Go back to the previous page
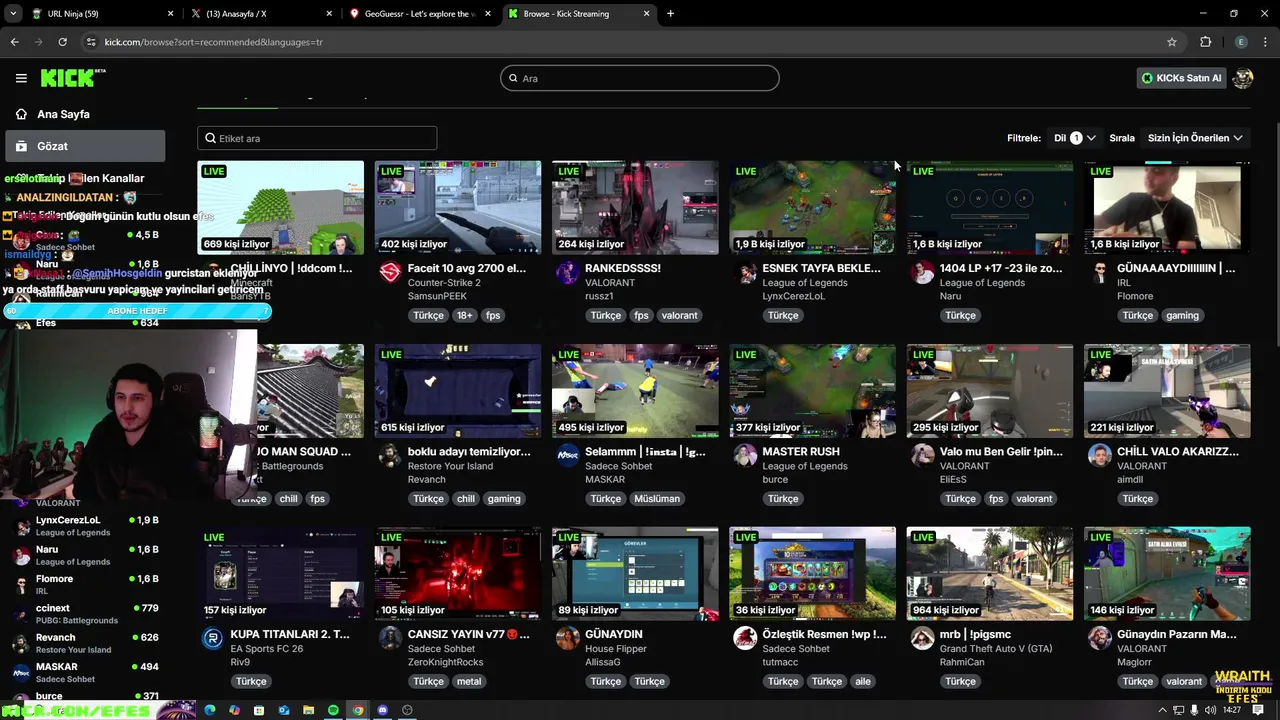Viewport: 1280px width, 720px height. (x=14, y=42)
